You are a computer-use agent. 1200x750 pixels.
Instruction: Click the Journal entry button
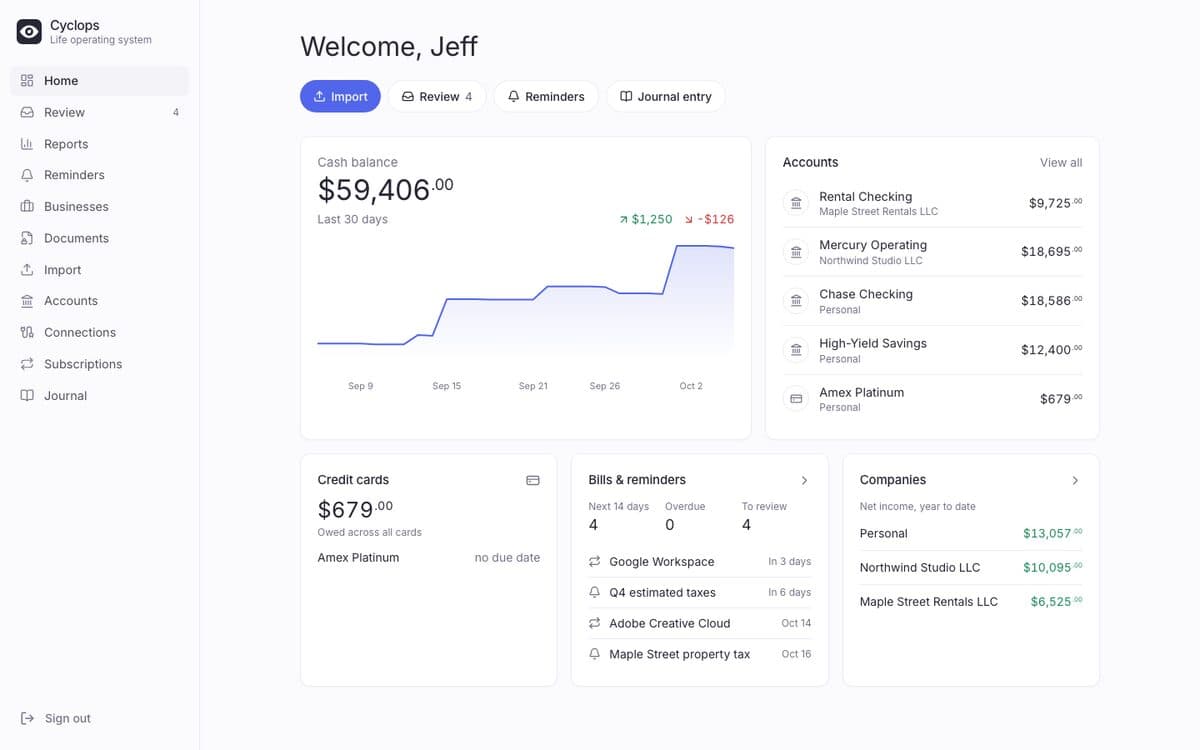(666, 96)
